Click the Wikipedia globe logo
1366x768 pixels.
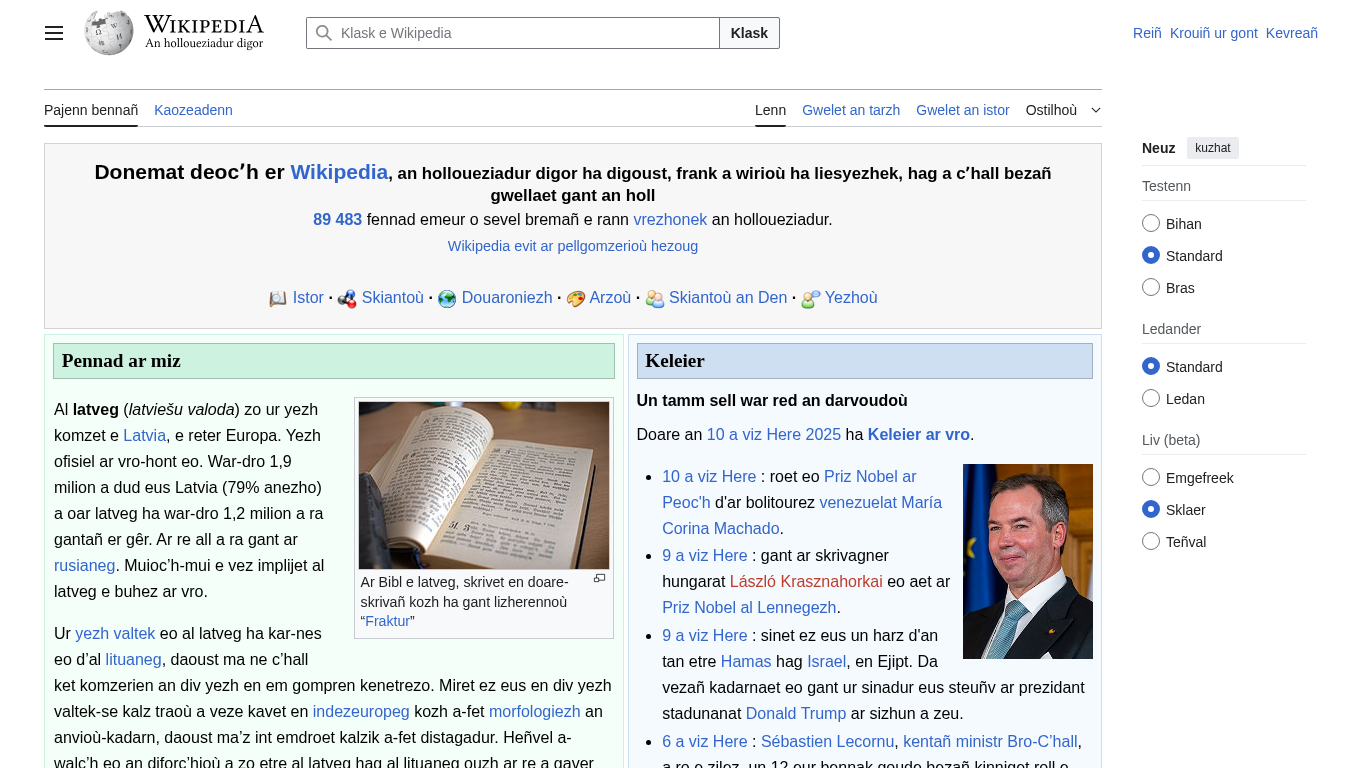tap(109, 33)
